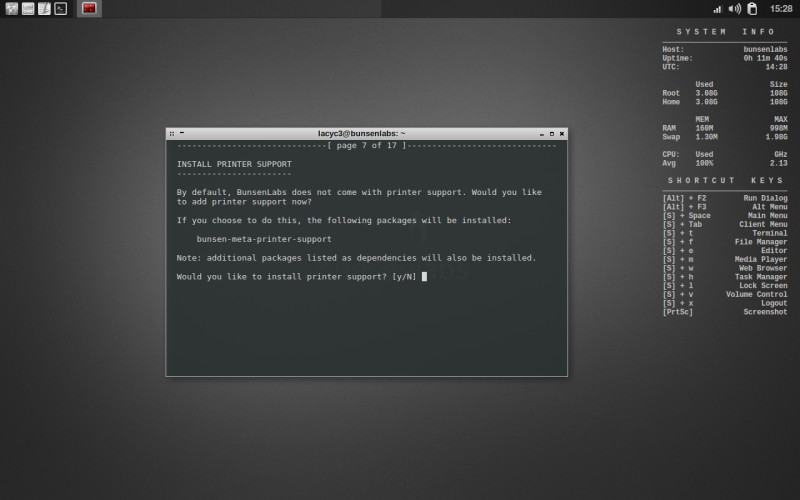The height and width of the screenshot is (500, 800).
Task: Launch the web browser from the panel
Action: pyautogui.click(x=12, y=9)
